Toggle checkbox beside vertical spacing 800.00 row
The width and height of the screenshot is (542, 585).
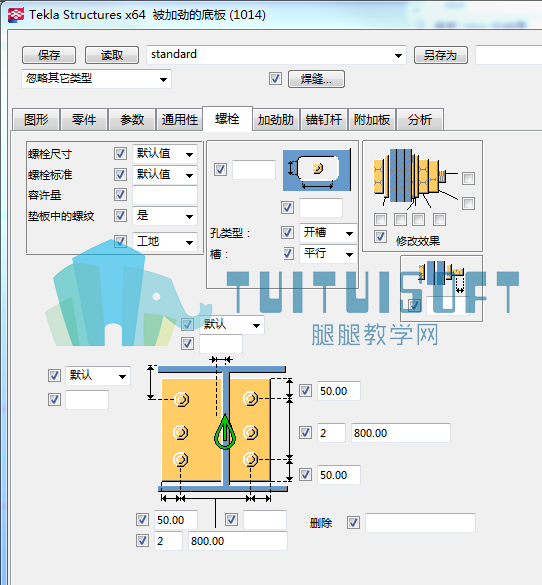point(305,433)
